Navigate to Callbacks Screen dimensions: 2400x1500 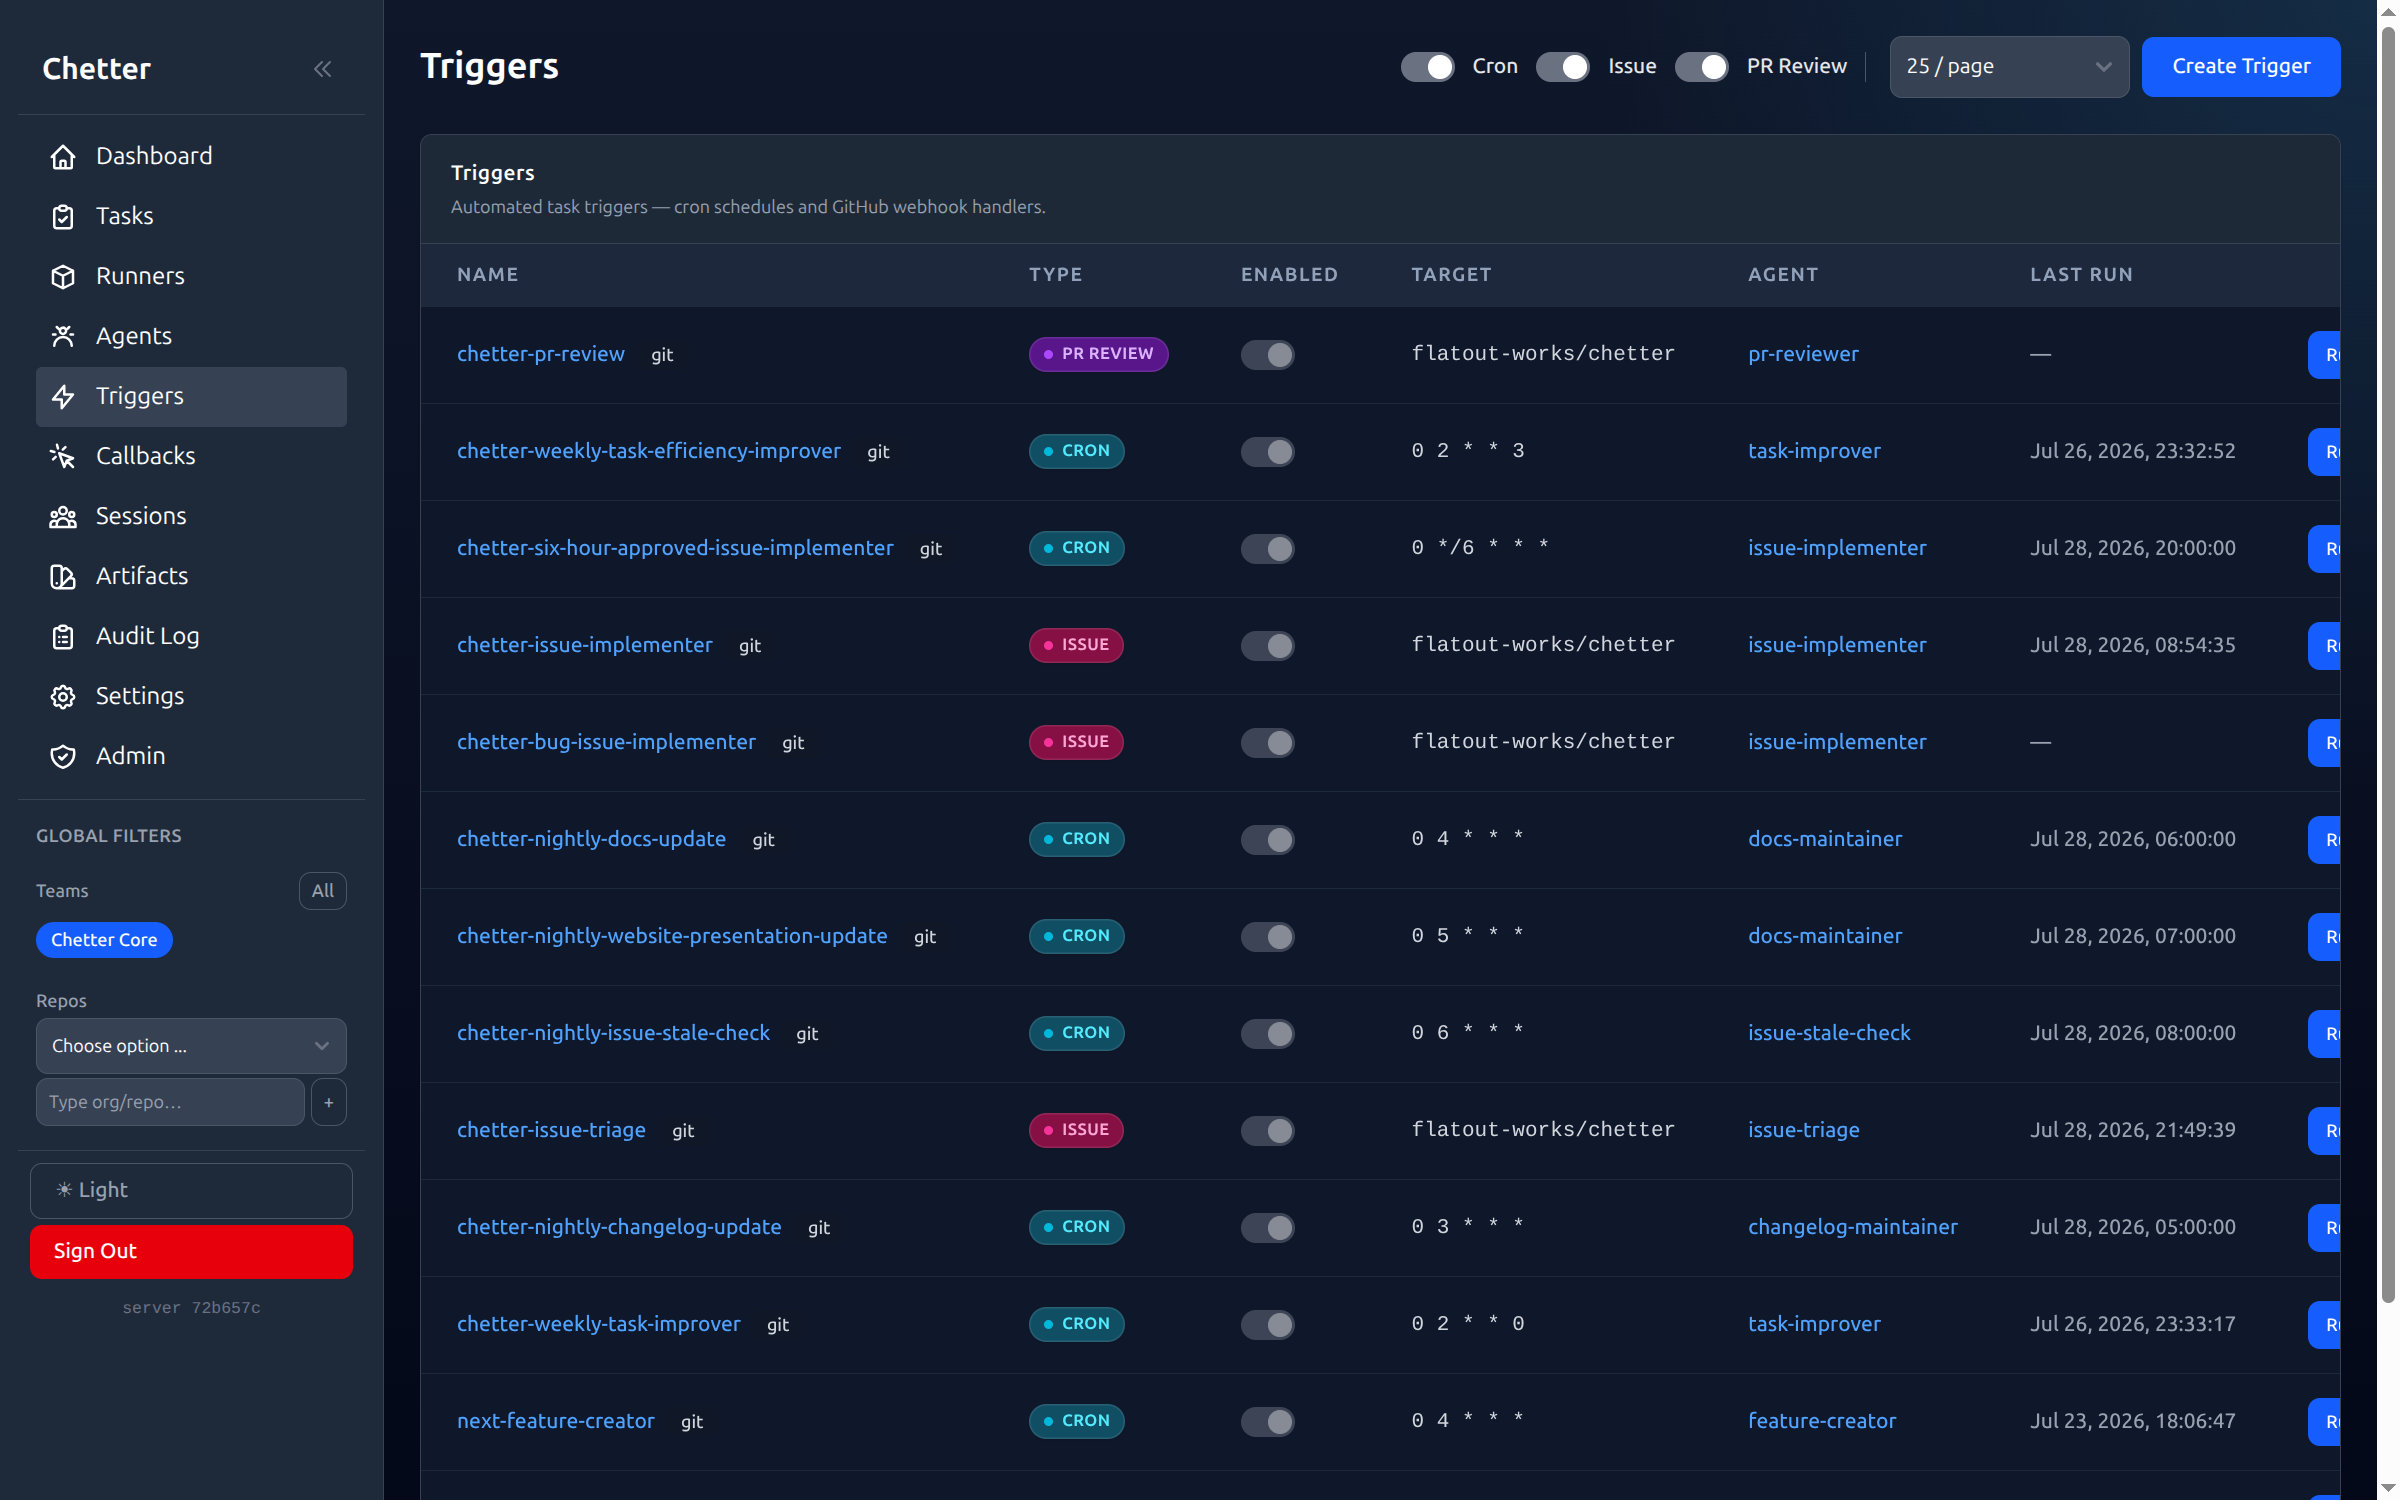(x=191, y=457)
